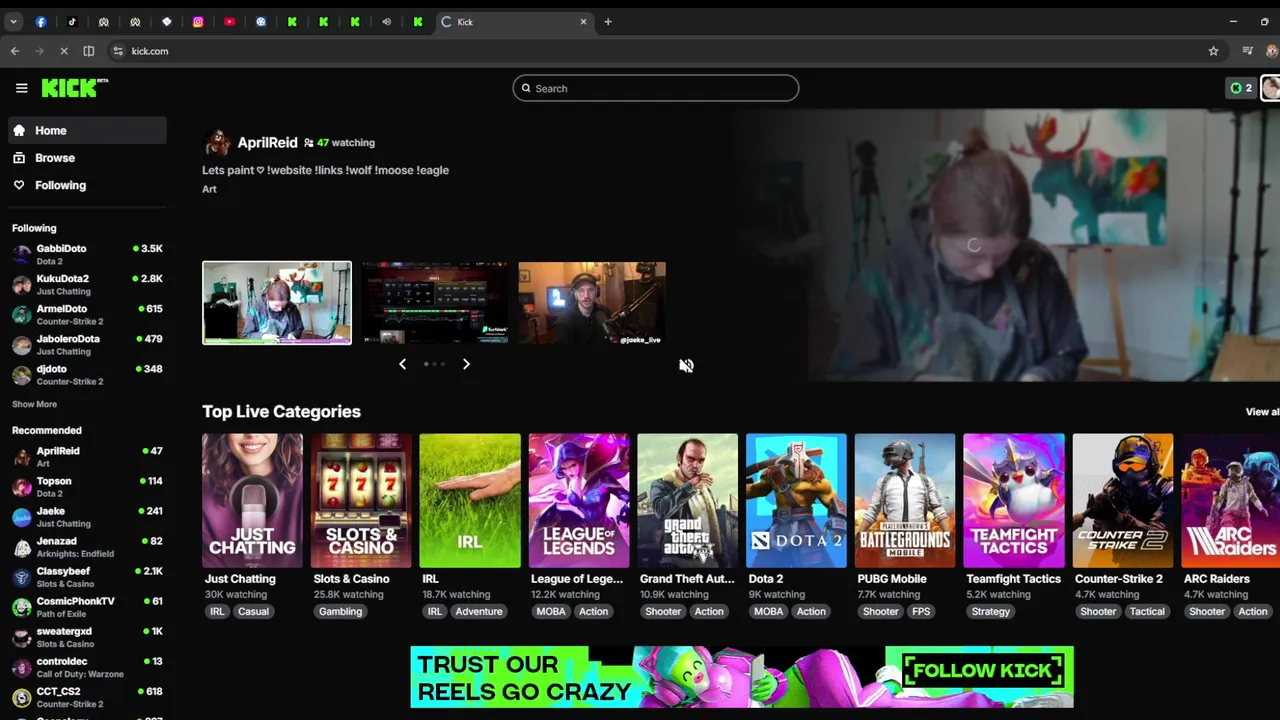Focus the Kick search field
The width and height of the screenshot is (1280, 720).
pyautogui.click(x=656, y=88)
